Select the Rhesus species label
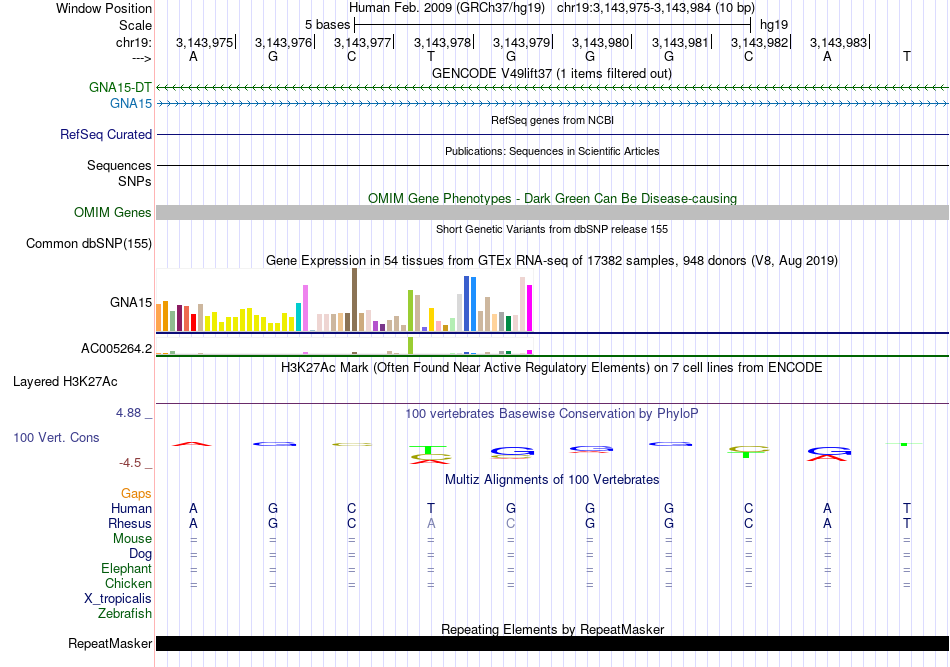The image size is (950, 667). click(x=130, y=523)
